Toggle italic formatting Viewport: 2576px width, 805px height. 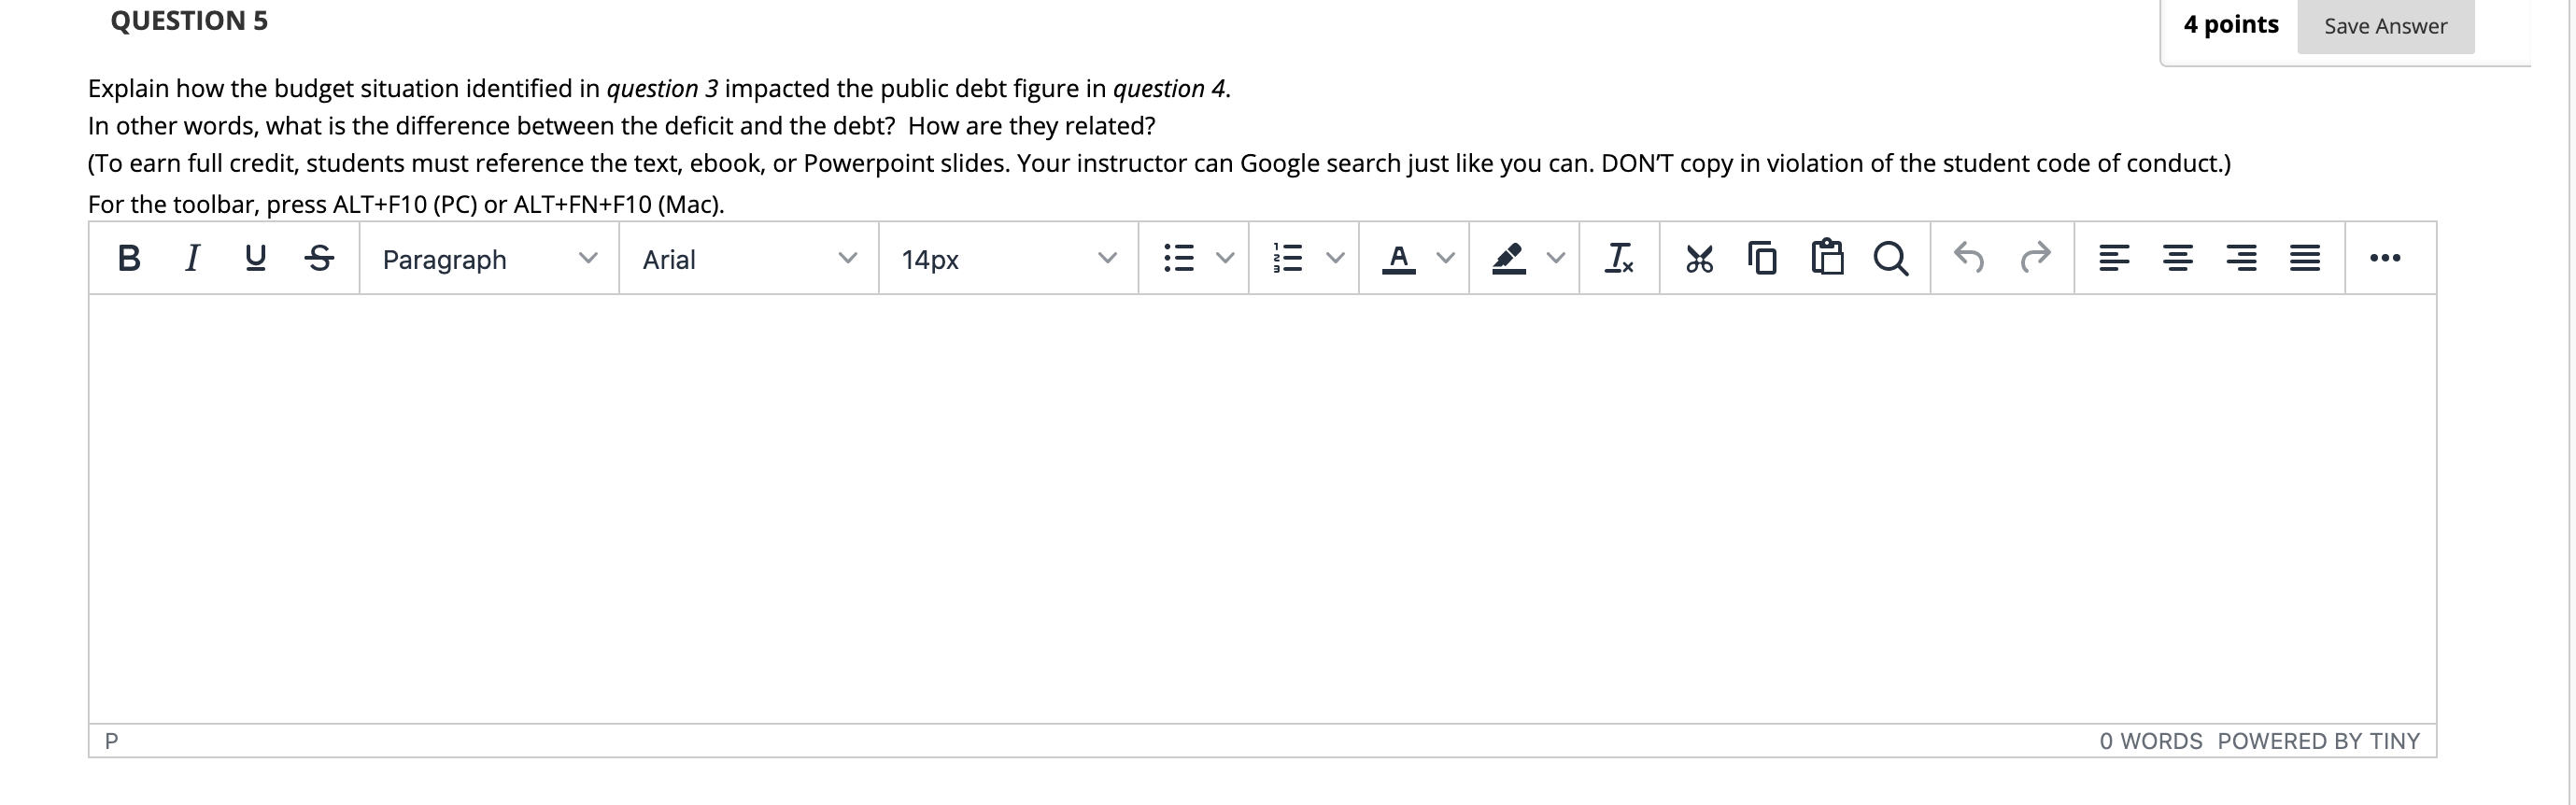(x=192, y=258)
